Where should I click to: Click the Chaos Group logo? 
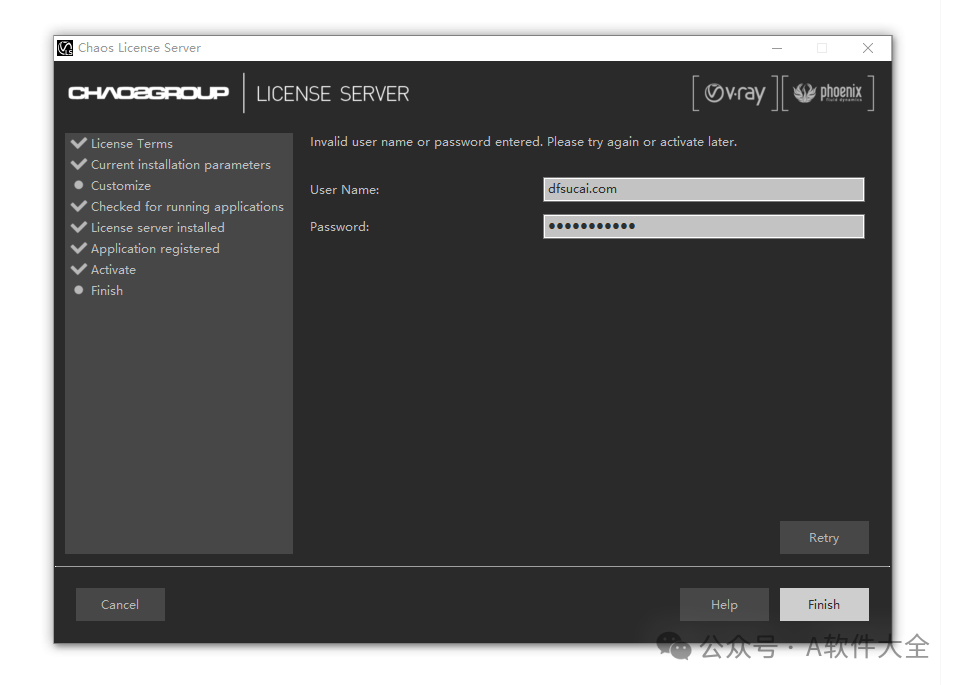[x=148, y=92]
